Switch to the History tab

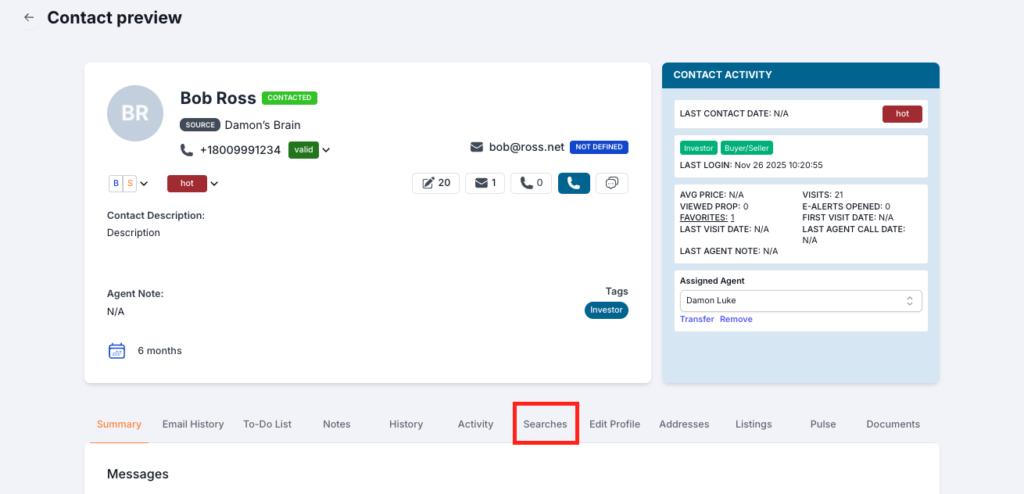click(406, 424)
